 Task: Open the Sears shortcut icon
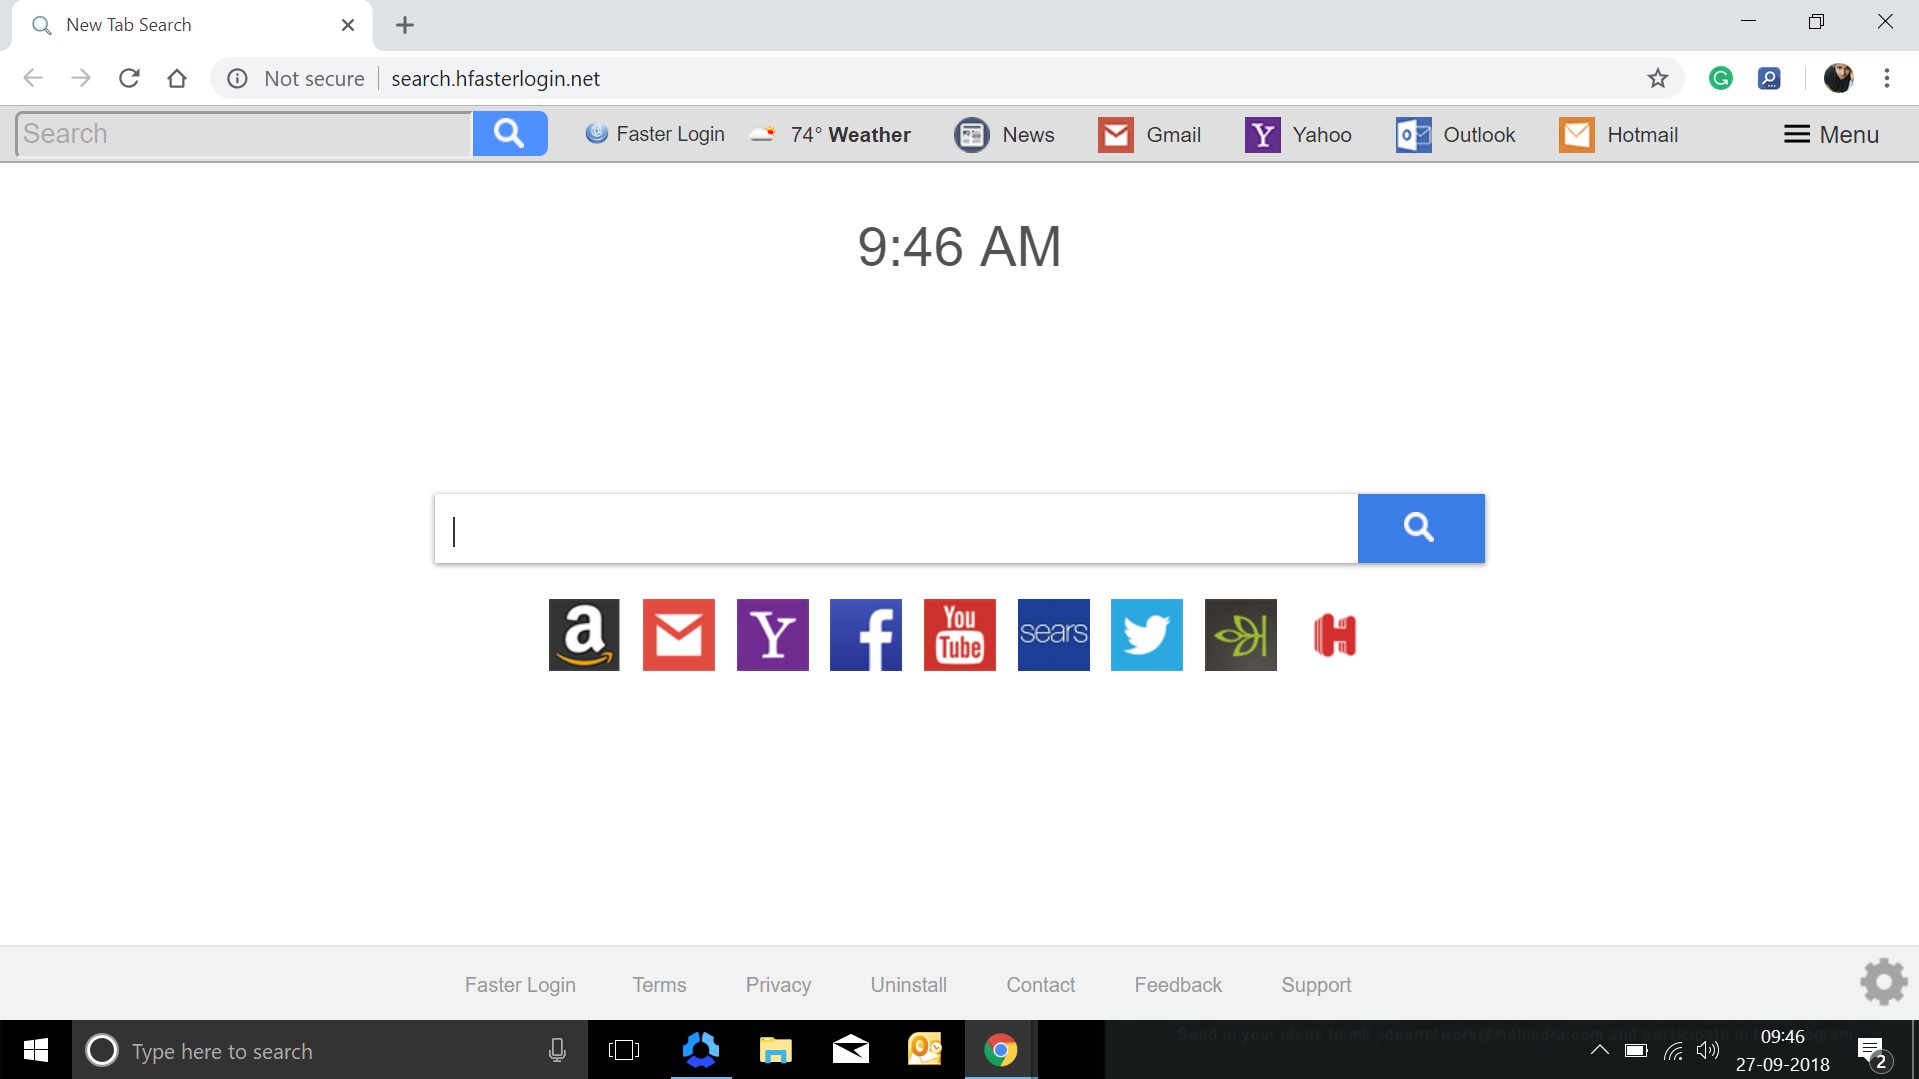1053,634
